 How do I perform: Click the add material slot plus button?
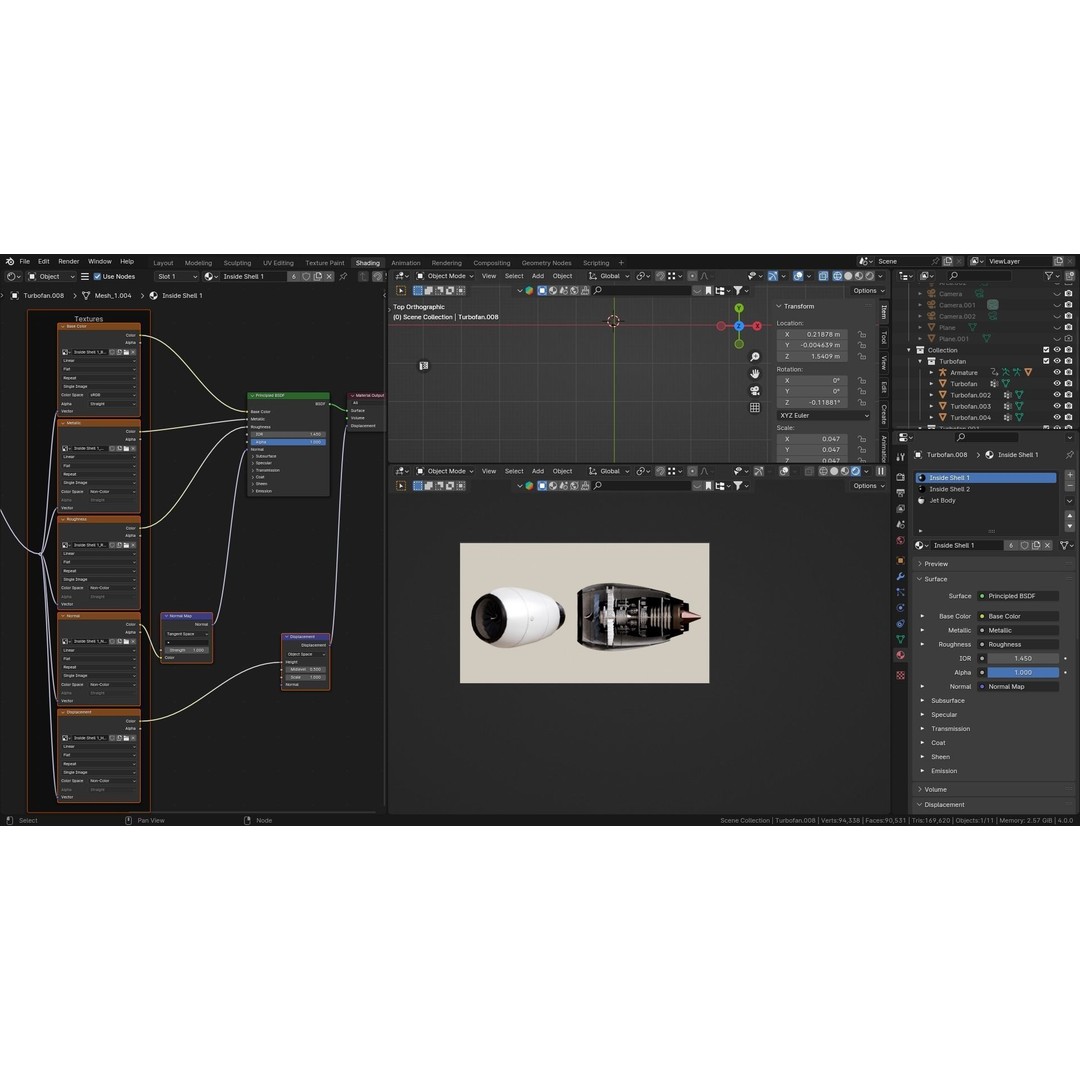1069,474
